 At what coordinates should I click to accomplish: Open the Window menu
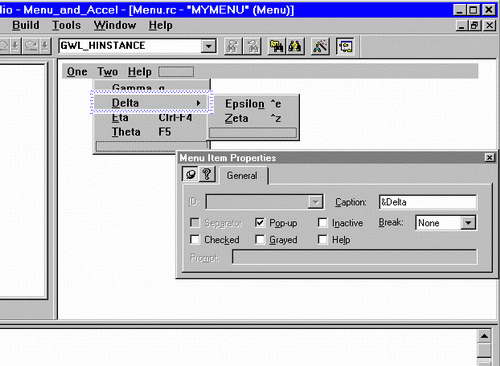115,25
